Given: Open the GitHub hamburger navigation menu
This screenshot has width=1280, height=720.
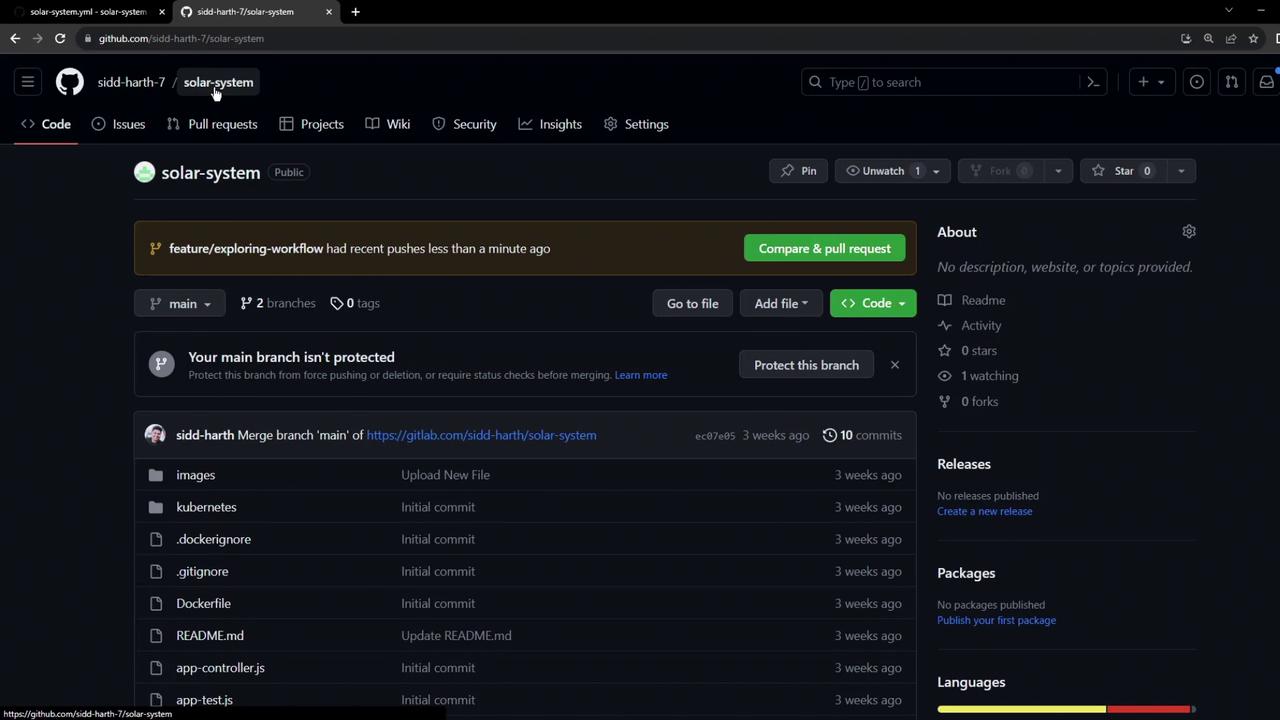Looking at the screenshot, I should [28, 82].
